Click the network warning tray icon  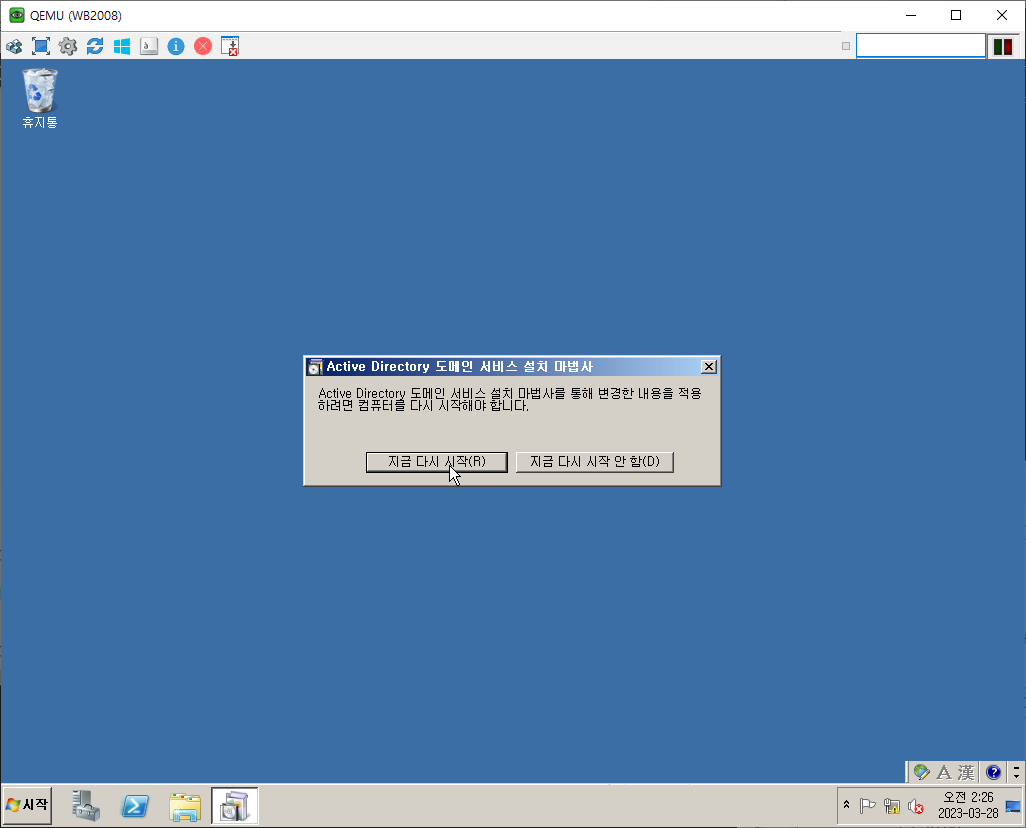[x=891, y=806]
